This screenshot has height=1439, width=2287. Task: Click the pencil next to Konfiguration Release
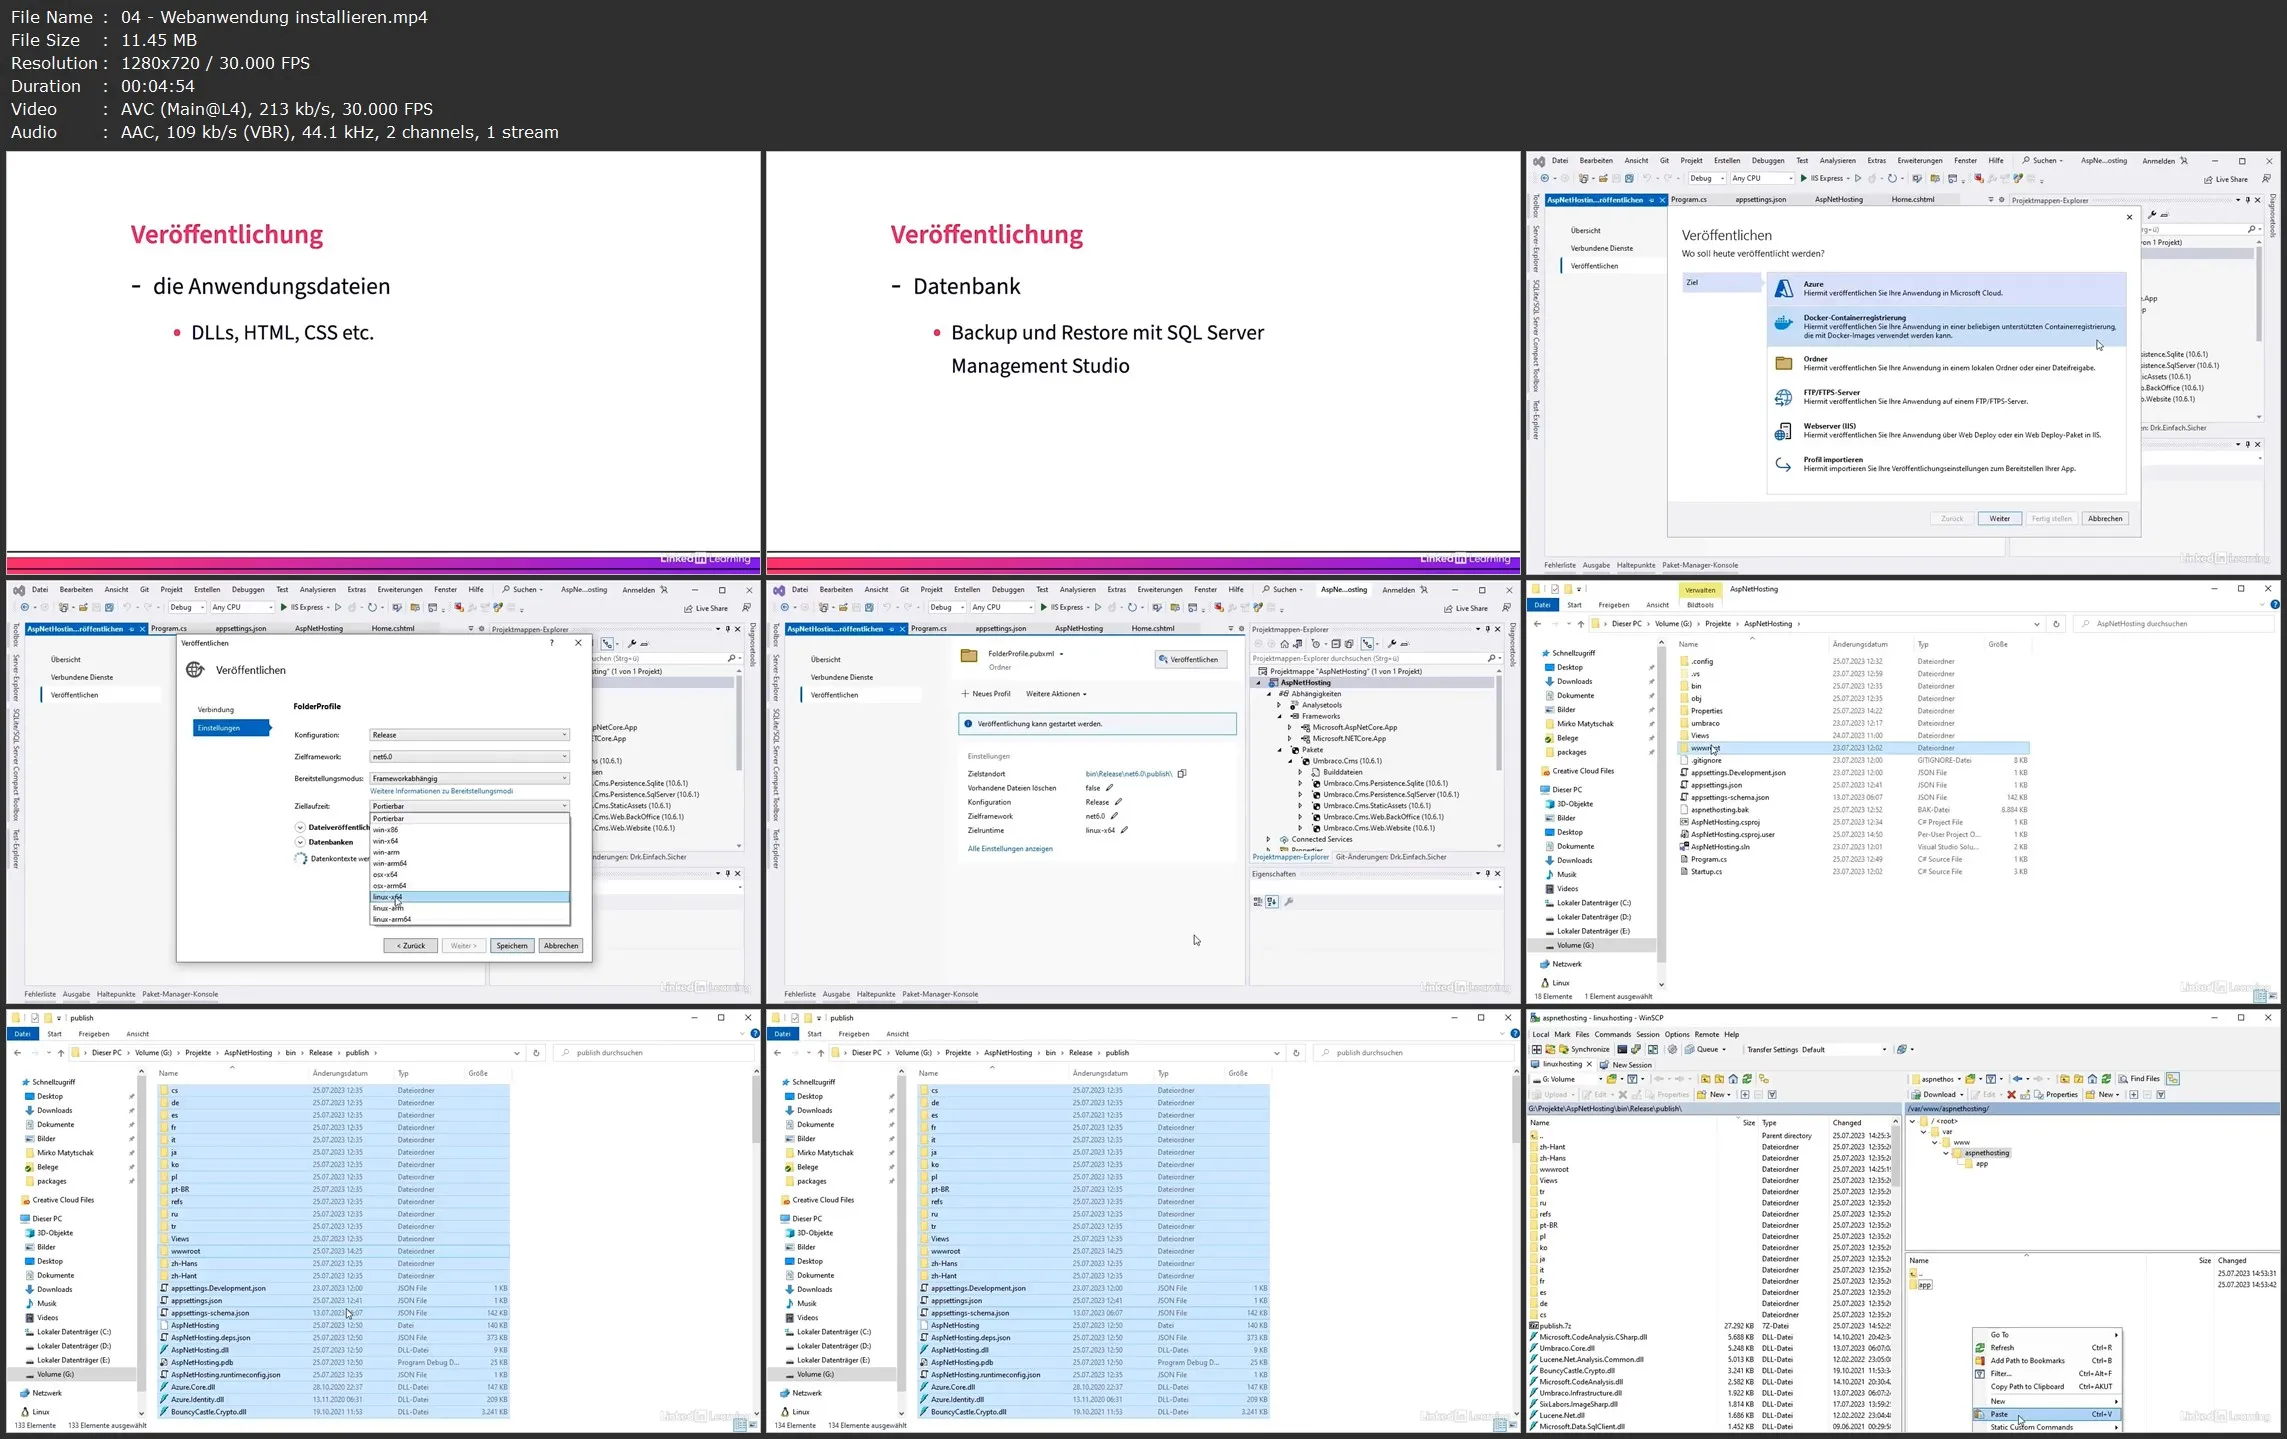click(1118, 802)
